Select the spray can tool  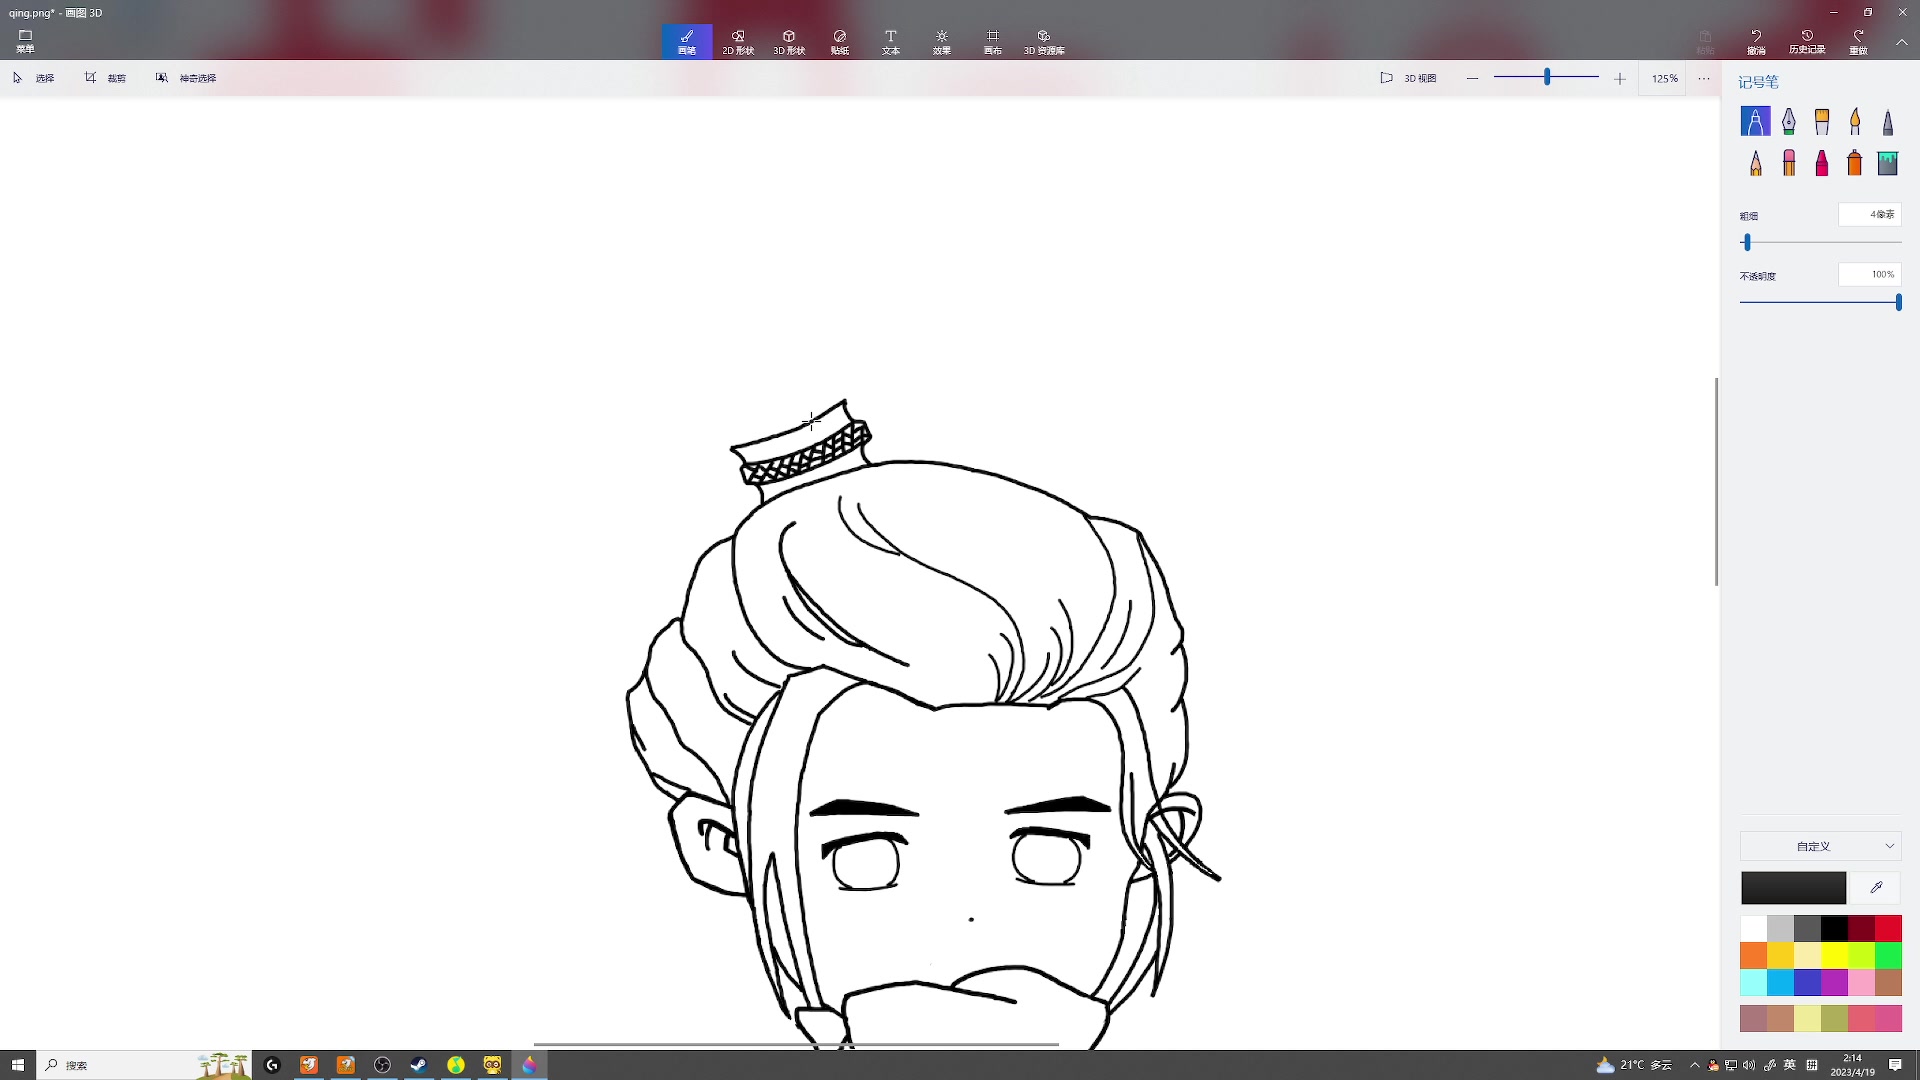[x=1855, y=163]
